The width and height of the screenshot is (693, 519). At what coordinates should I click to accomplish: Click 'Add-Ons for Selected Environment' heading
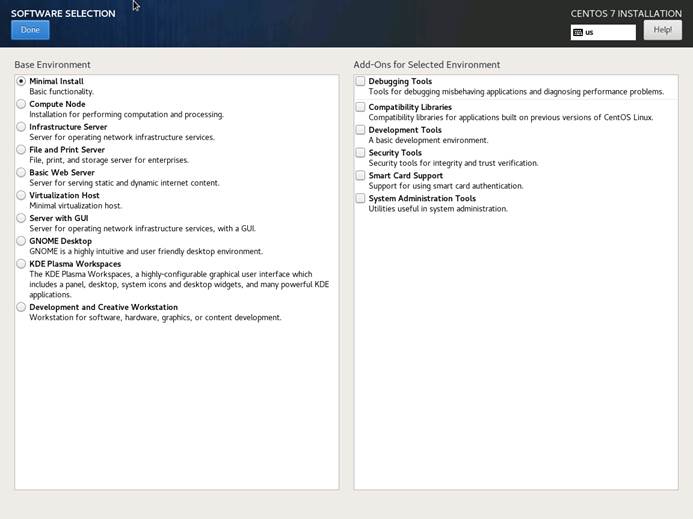[x=426, y=65]
